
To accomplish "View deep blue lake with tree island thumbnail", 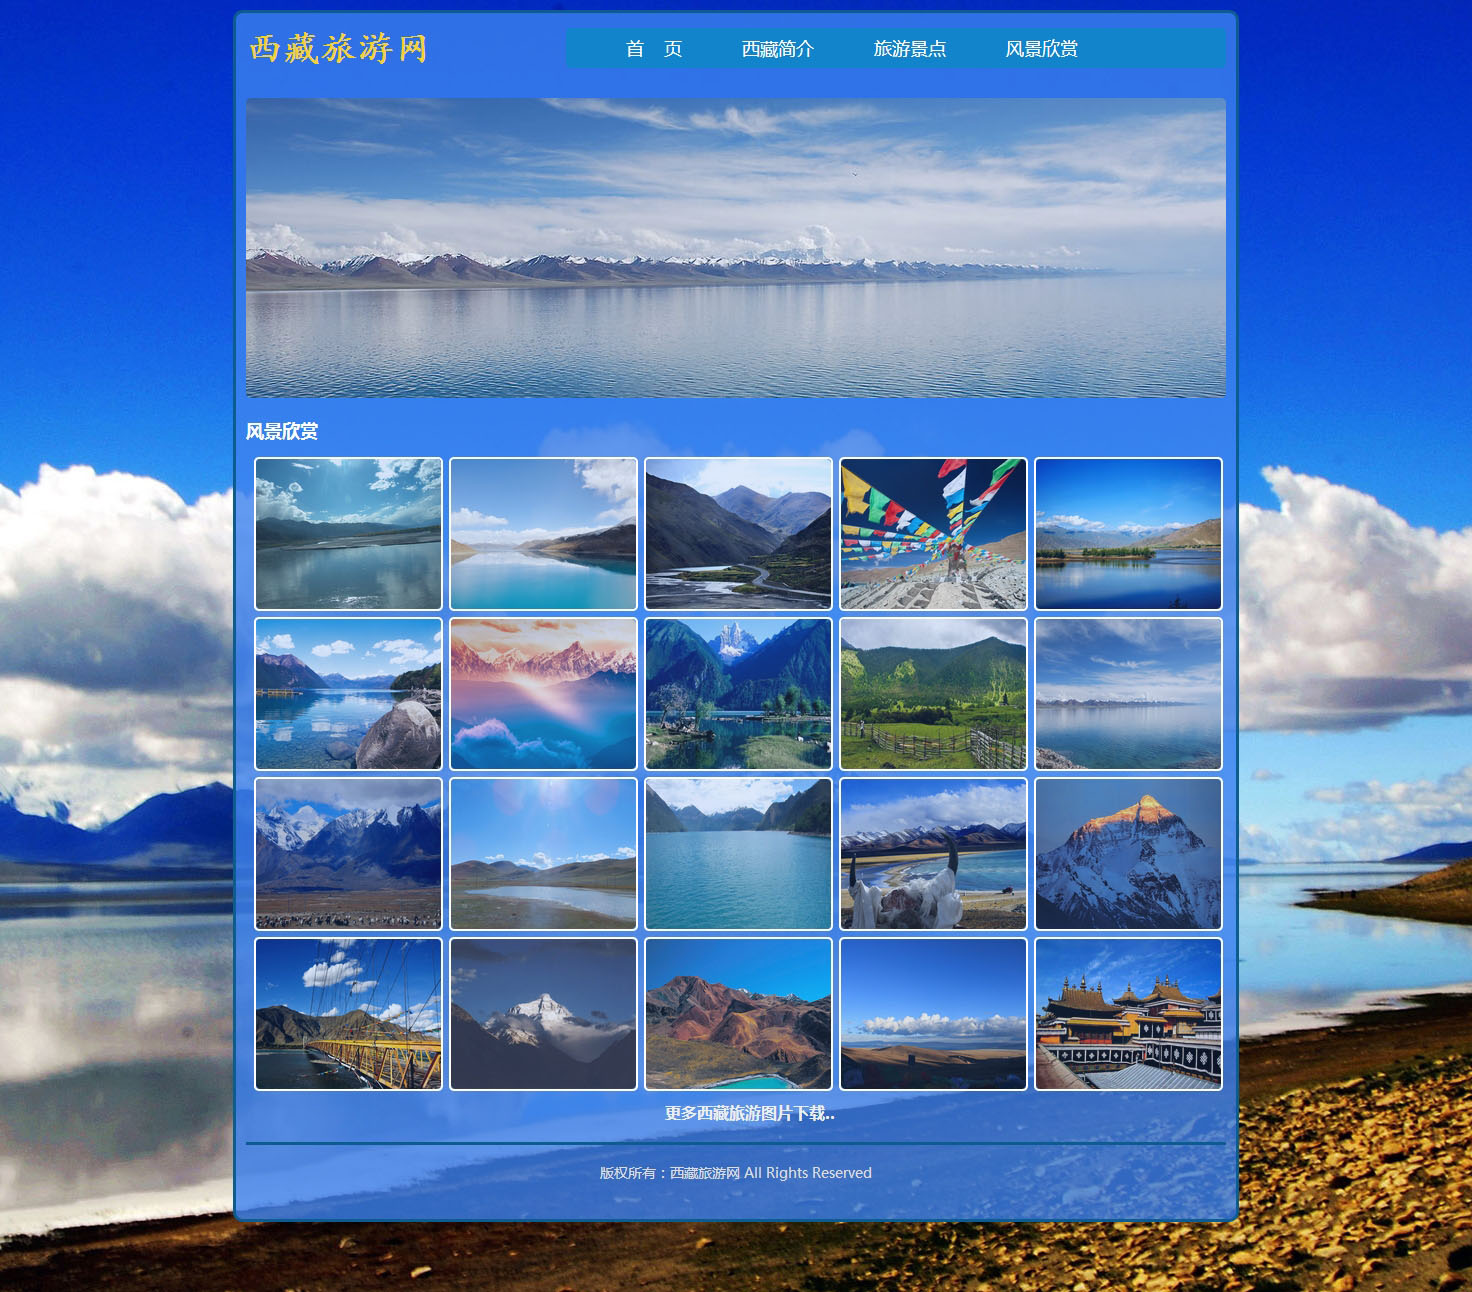I will [x=1128, y=534].
